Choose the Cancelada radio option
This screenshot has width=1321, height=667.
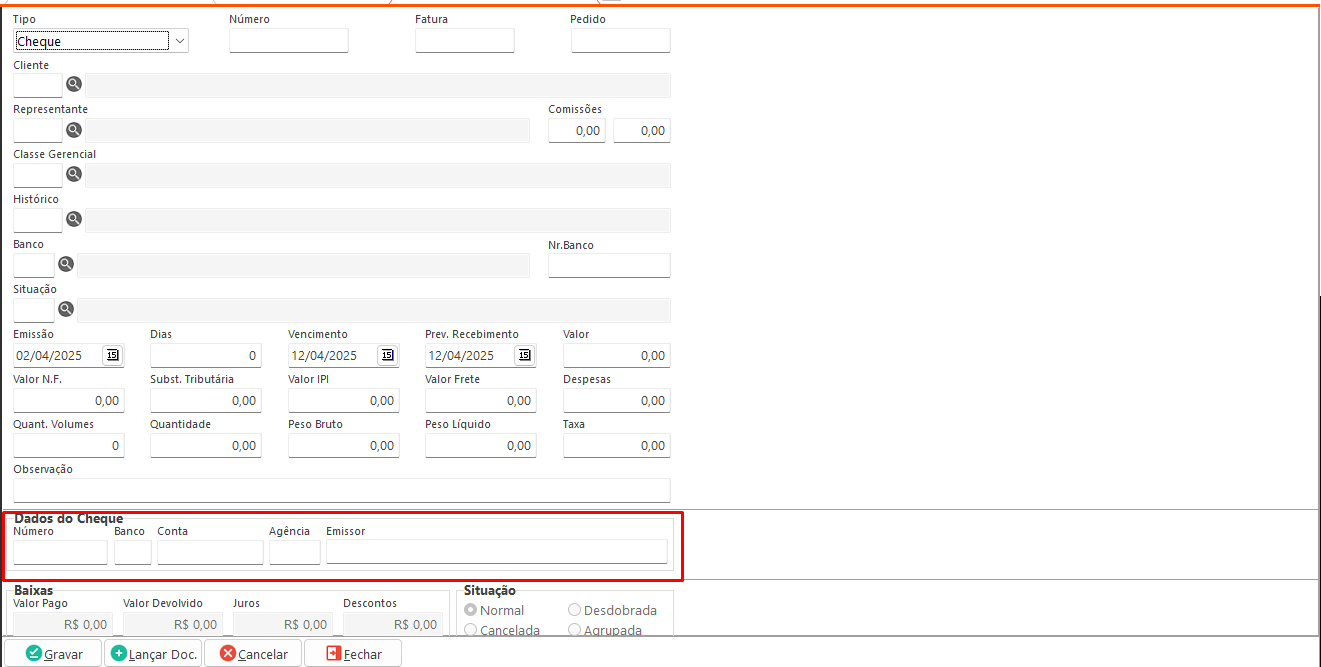471,630
